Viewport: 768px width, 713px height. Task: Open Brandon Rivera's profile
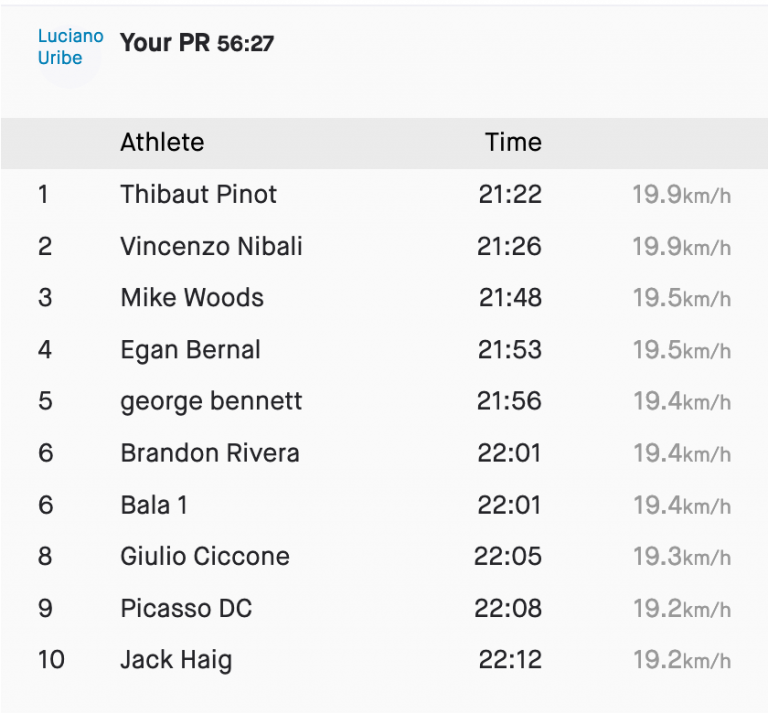point(209,453)
